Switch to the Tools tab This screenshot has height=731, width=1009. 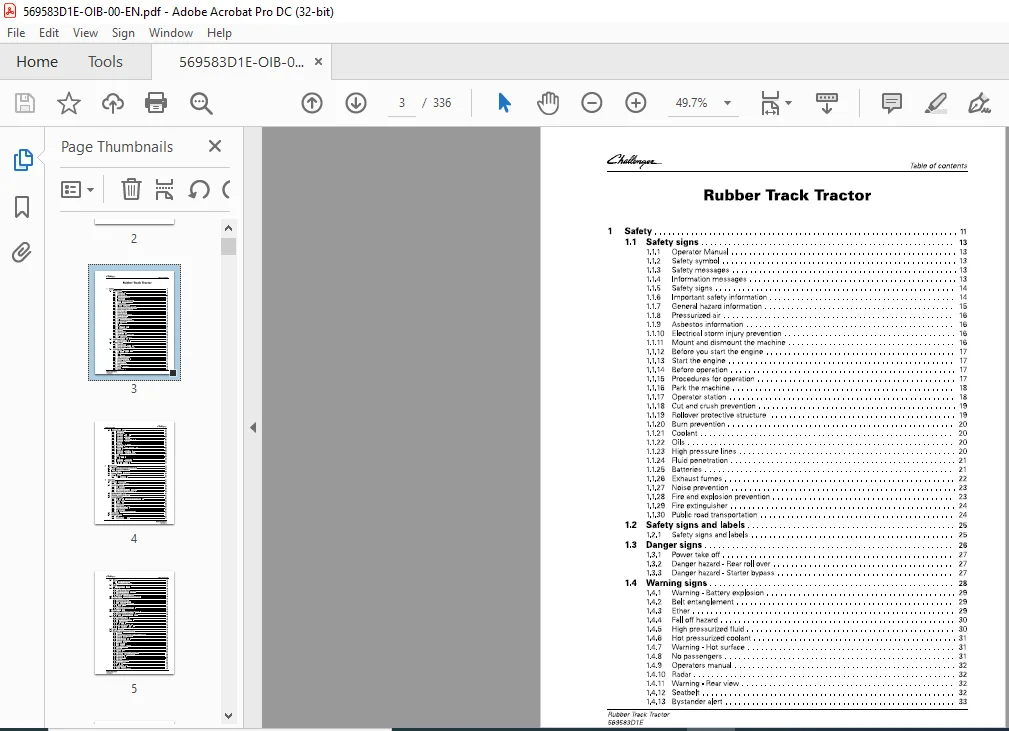105,62
